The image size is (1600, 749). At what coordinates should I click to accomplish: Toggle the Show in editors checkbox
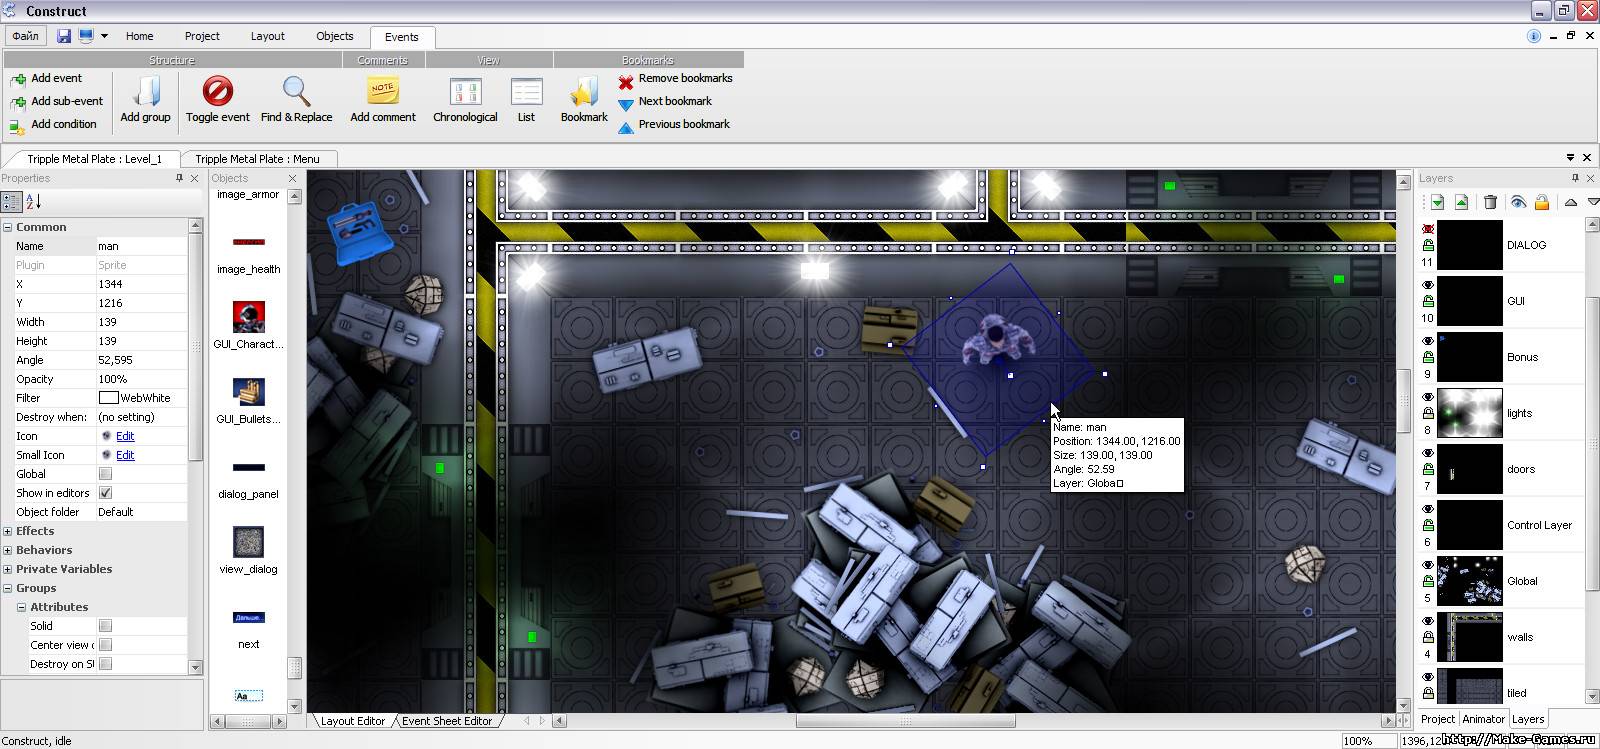click(x=105, y=493)
